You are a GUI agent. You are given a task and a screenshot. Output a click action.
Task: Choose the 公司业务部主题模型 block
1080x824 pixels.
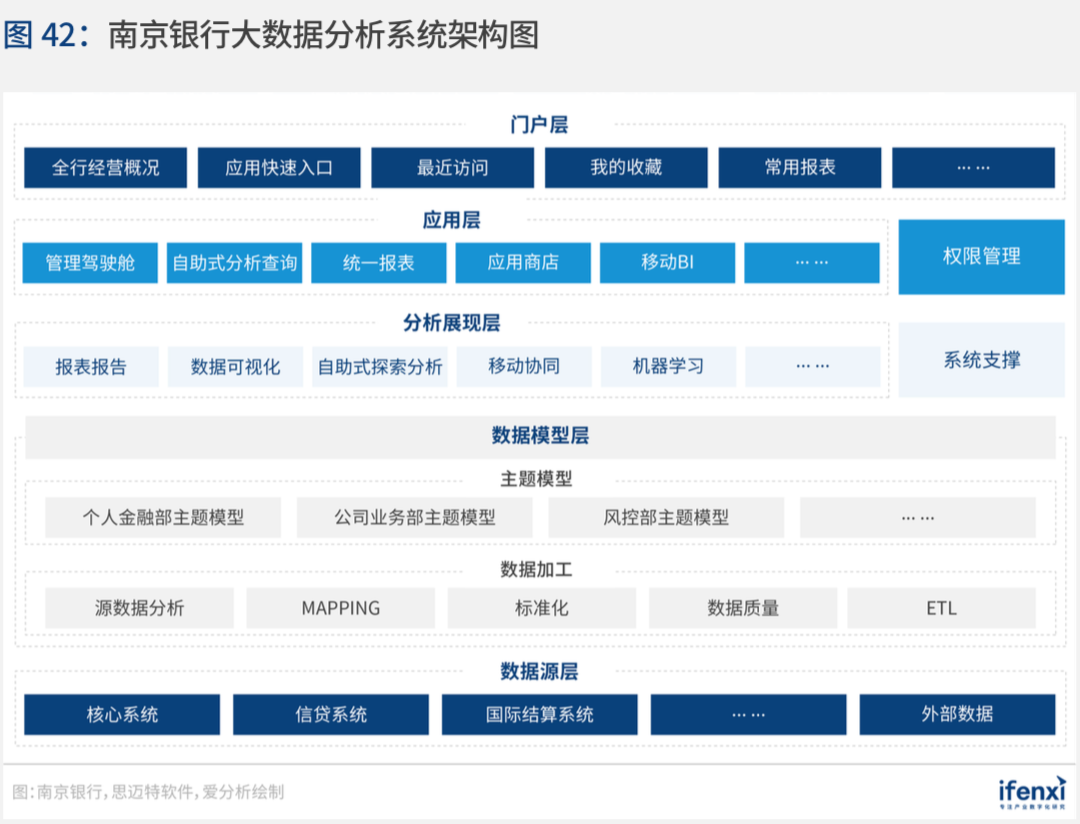[415, 517]
